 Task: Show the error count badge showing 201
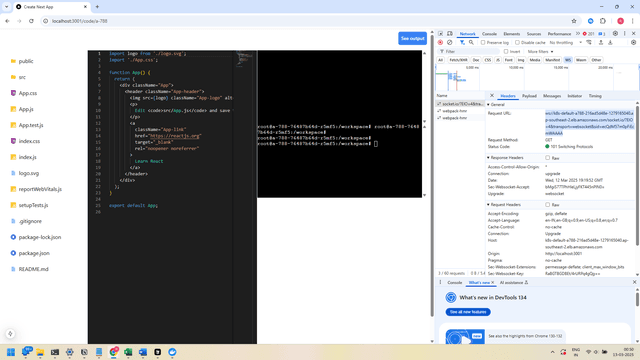tap(589, 34)
